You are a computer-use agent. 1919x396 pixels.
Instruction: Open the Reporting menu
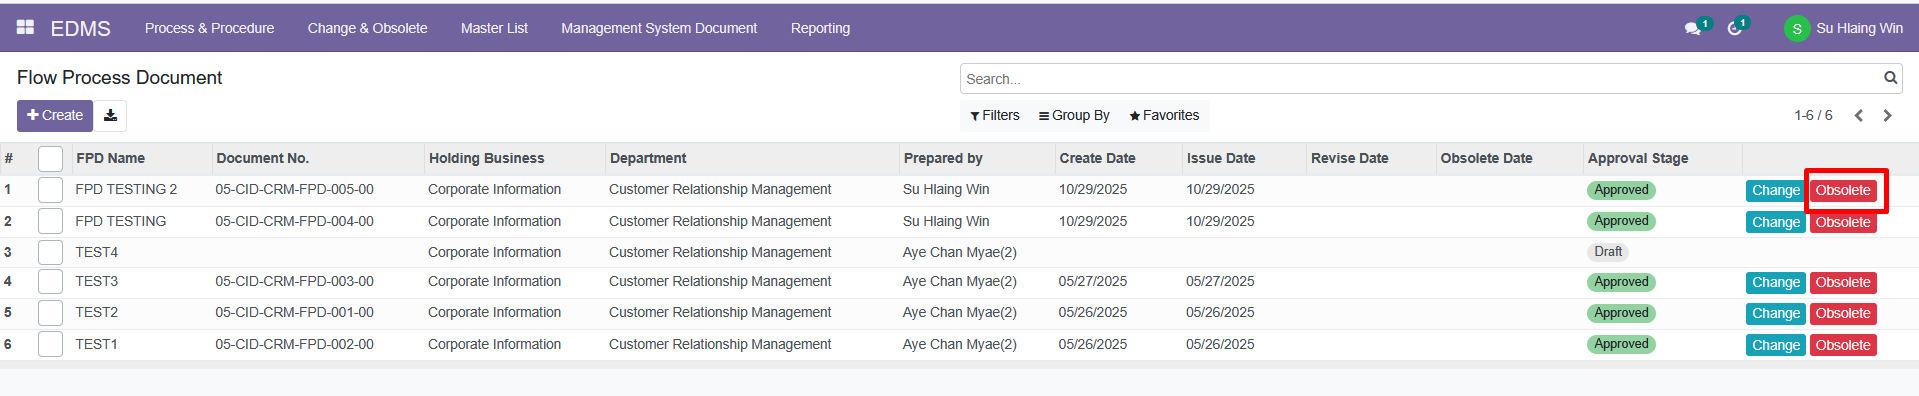click(x=820, y=28)
